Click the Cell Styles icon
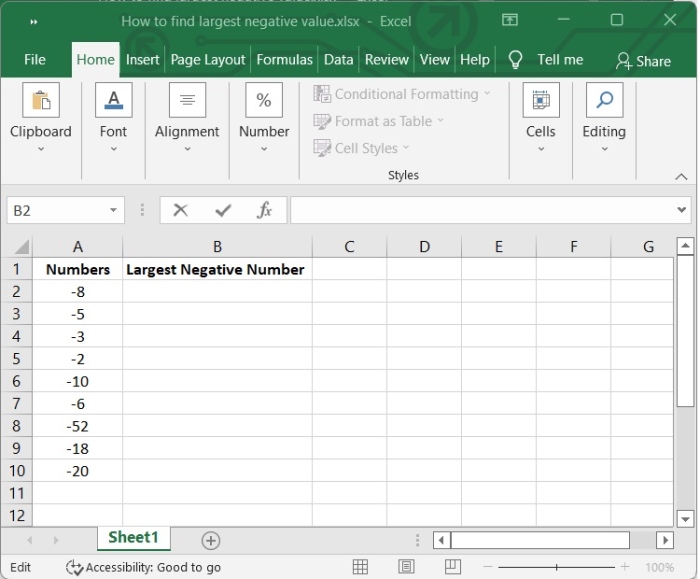The image size is (700, 579). pyautogui.click(x=322, y=148)
